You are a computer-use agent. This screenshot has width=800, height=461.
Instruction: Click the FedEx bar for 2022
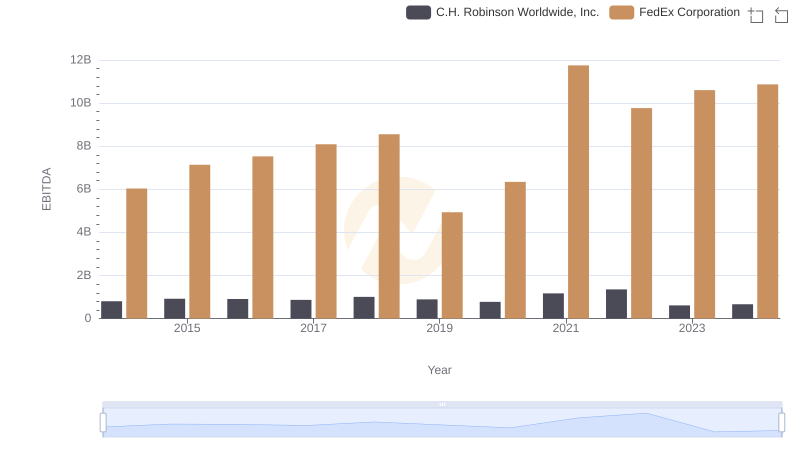(x=641, y=213)
